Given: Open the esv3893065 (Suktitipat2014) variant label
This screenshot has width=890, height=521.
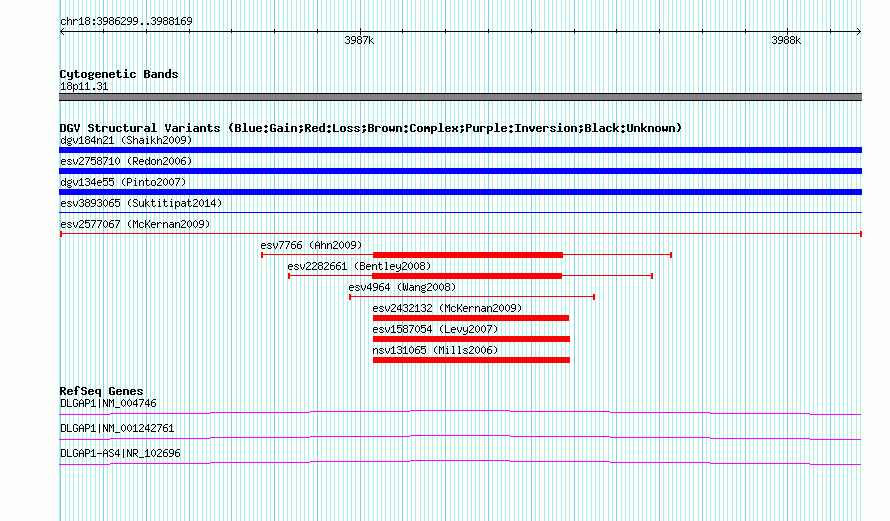Looking at the screenshot, I should click(141, 203).
